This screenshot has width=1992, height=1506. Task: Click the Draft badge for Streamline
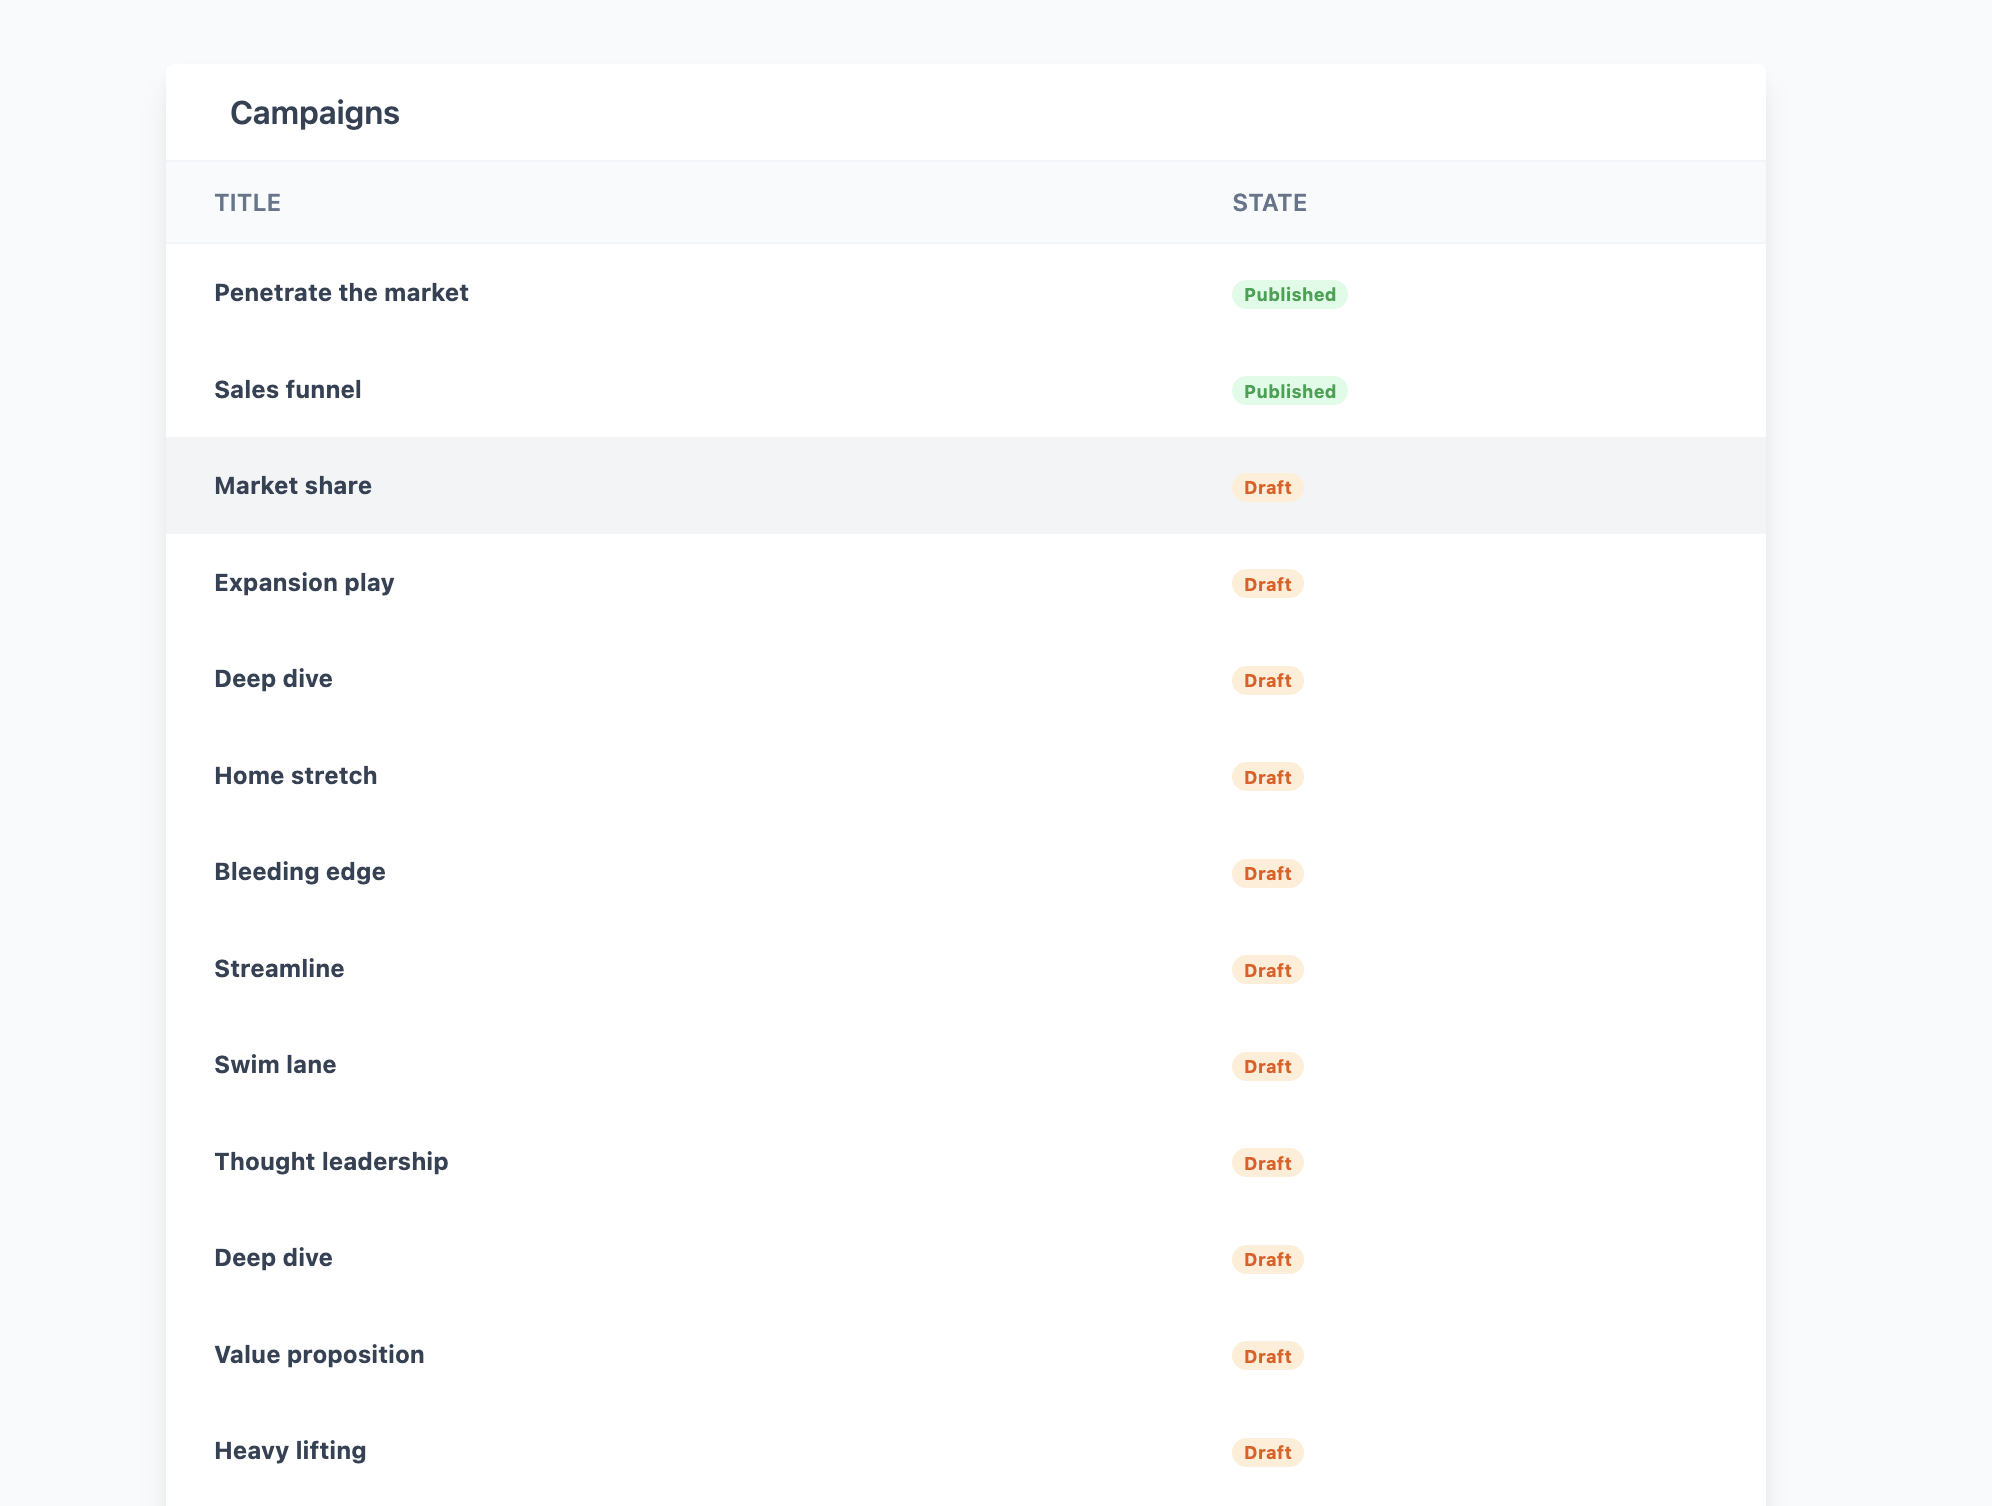pos(1267,970)
